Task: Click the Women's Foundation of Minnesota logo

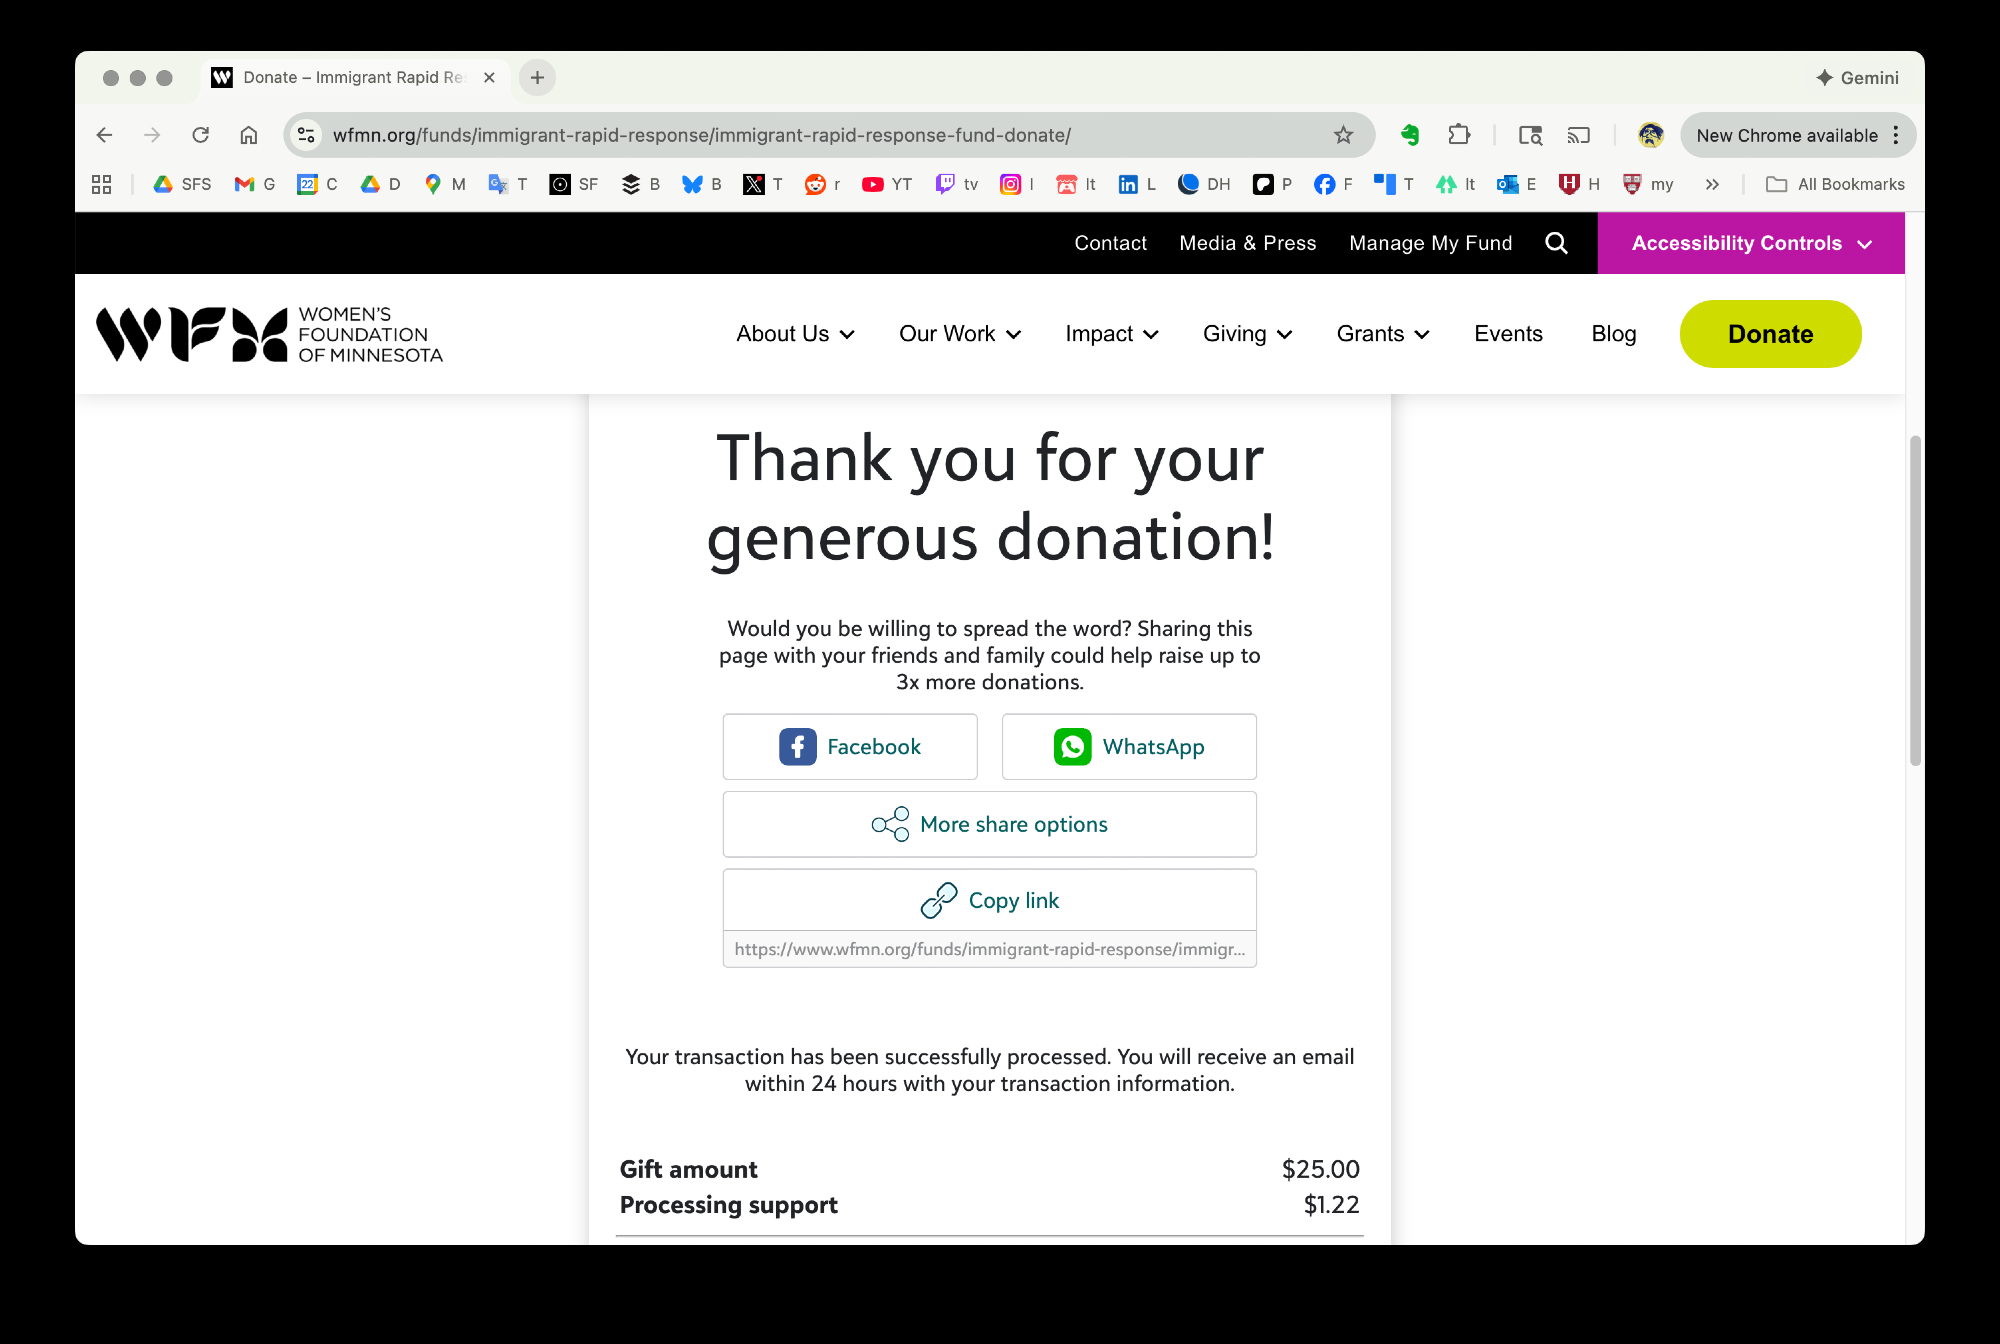Action: coord(269,334)
